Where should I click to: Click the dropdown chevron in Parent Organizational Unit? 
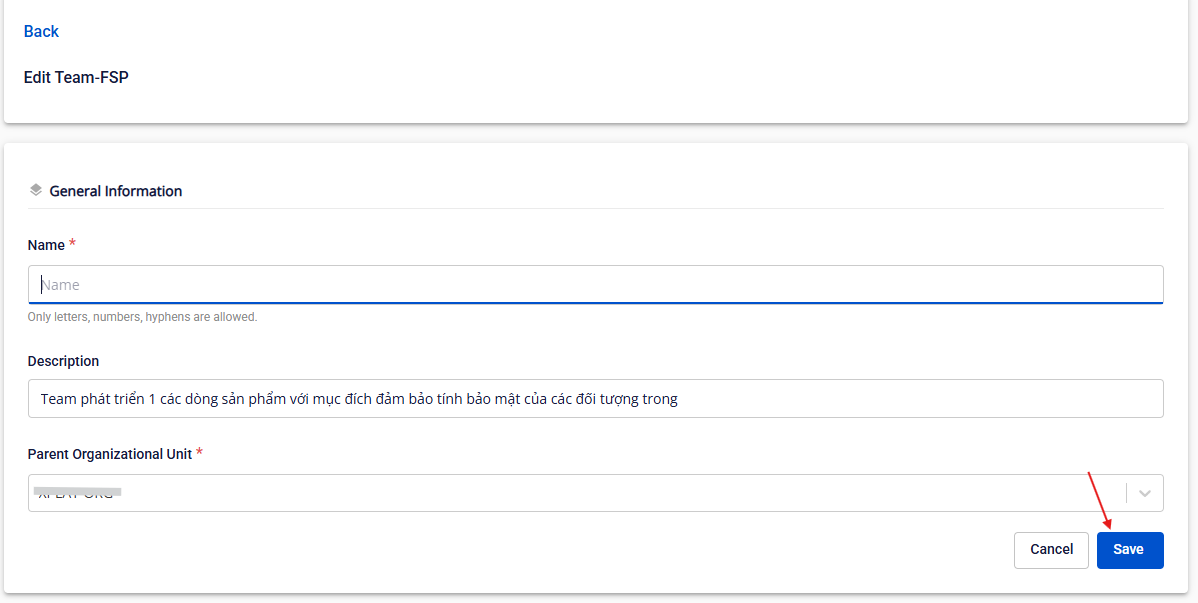coord(1145,493)
